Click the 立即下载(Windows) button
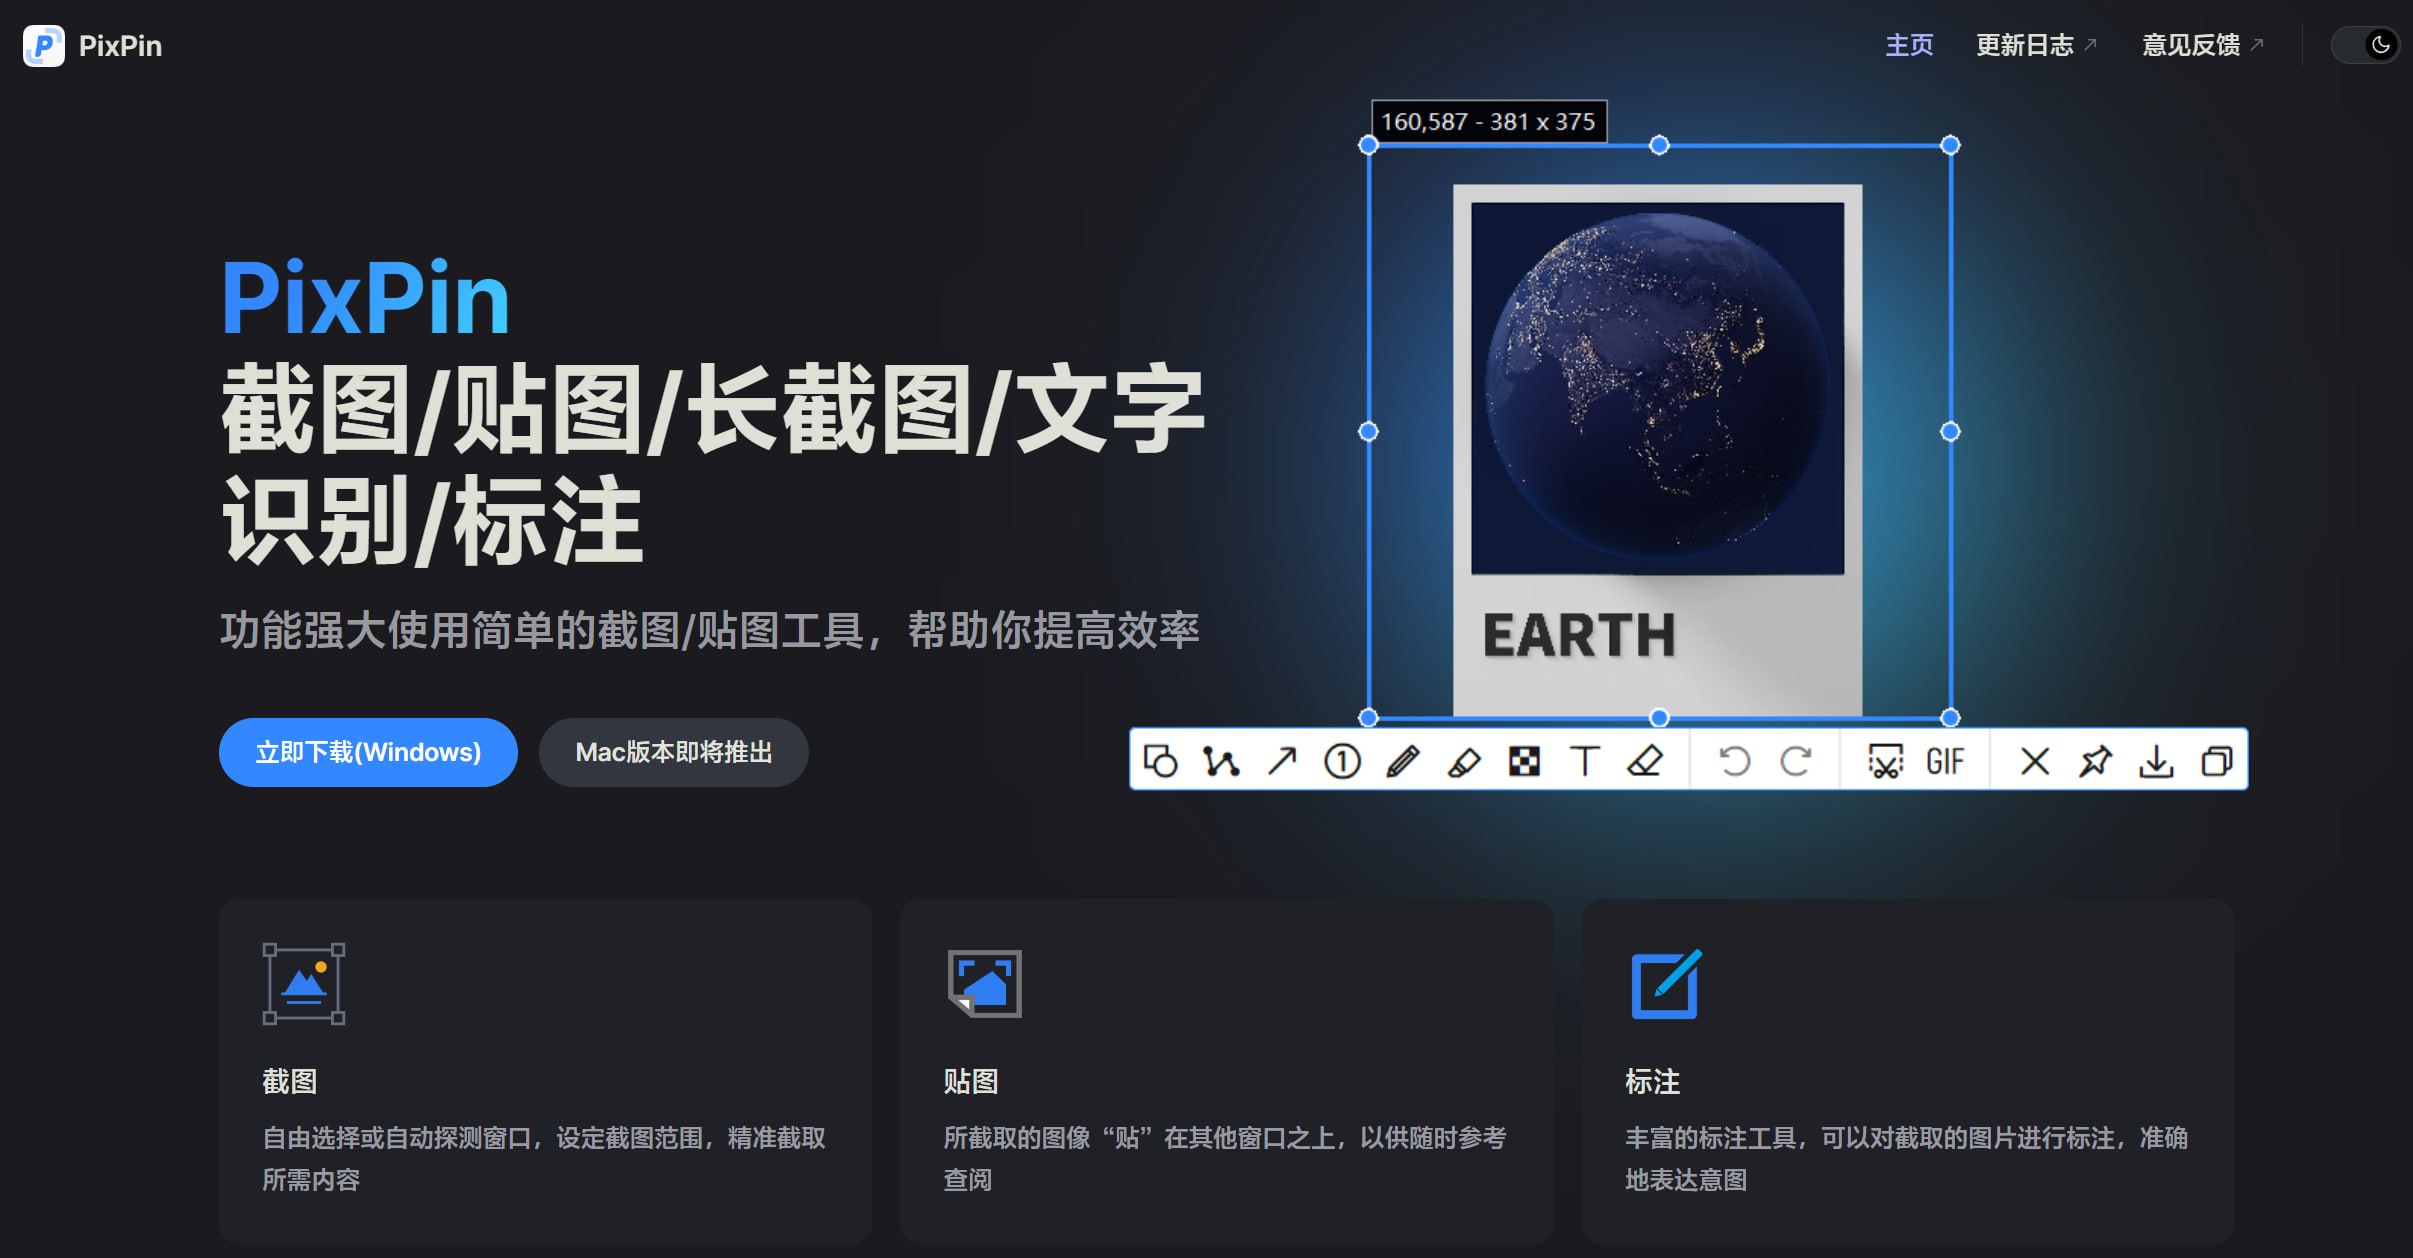This screenshot has height=1258, width=2413. pyautogui.click(x=368, y=752)
